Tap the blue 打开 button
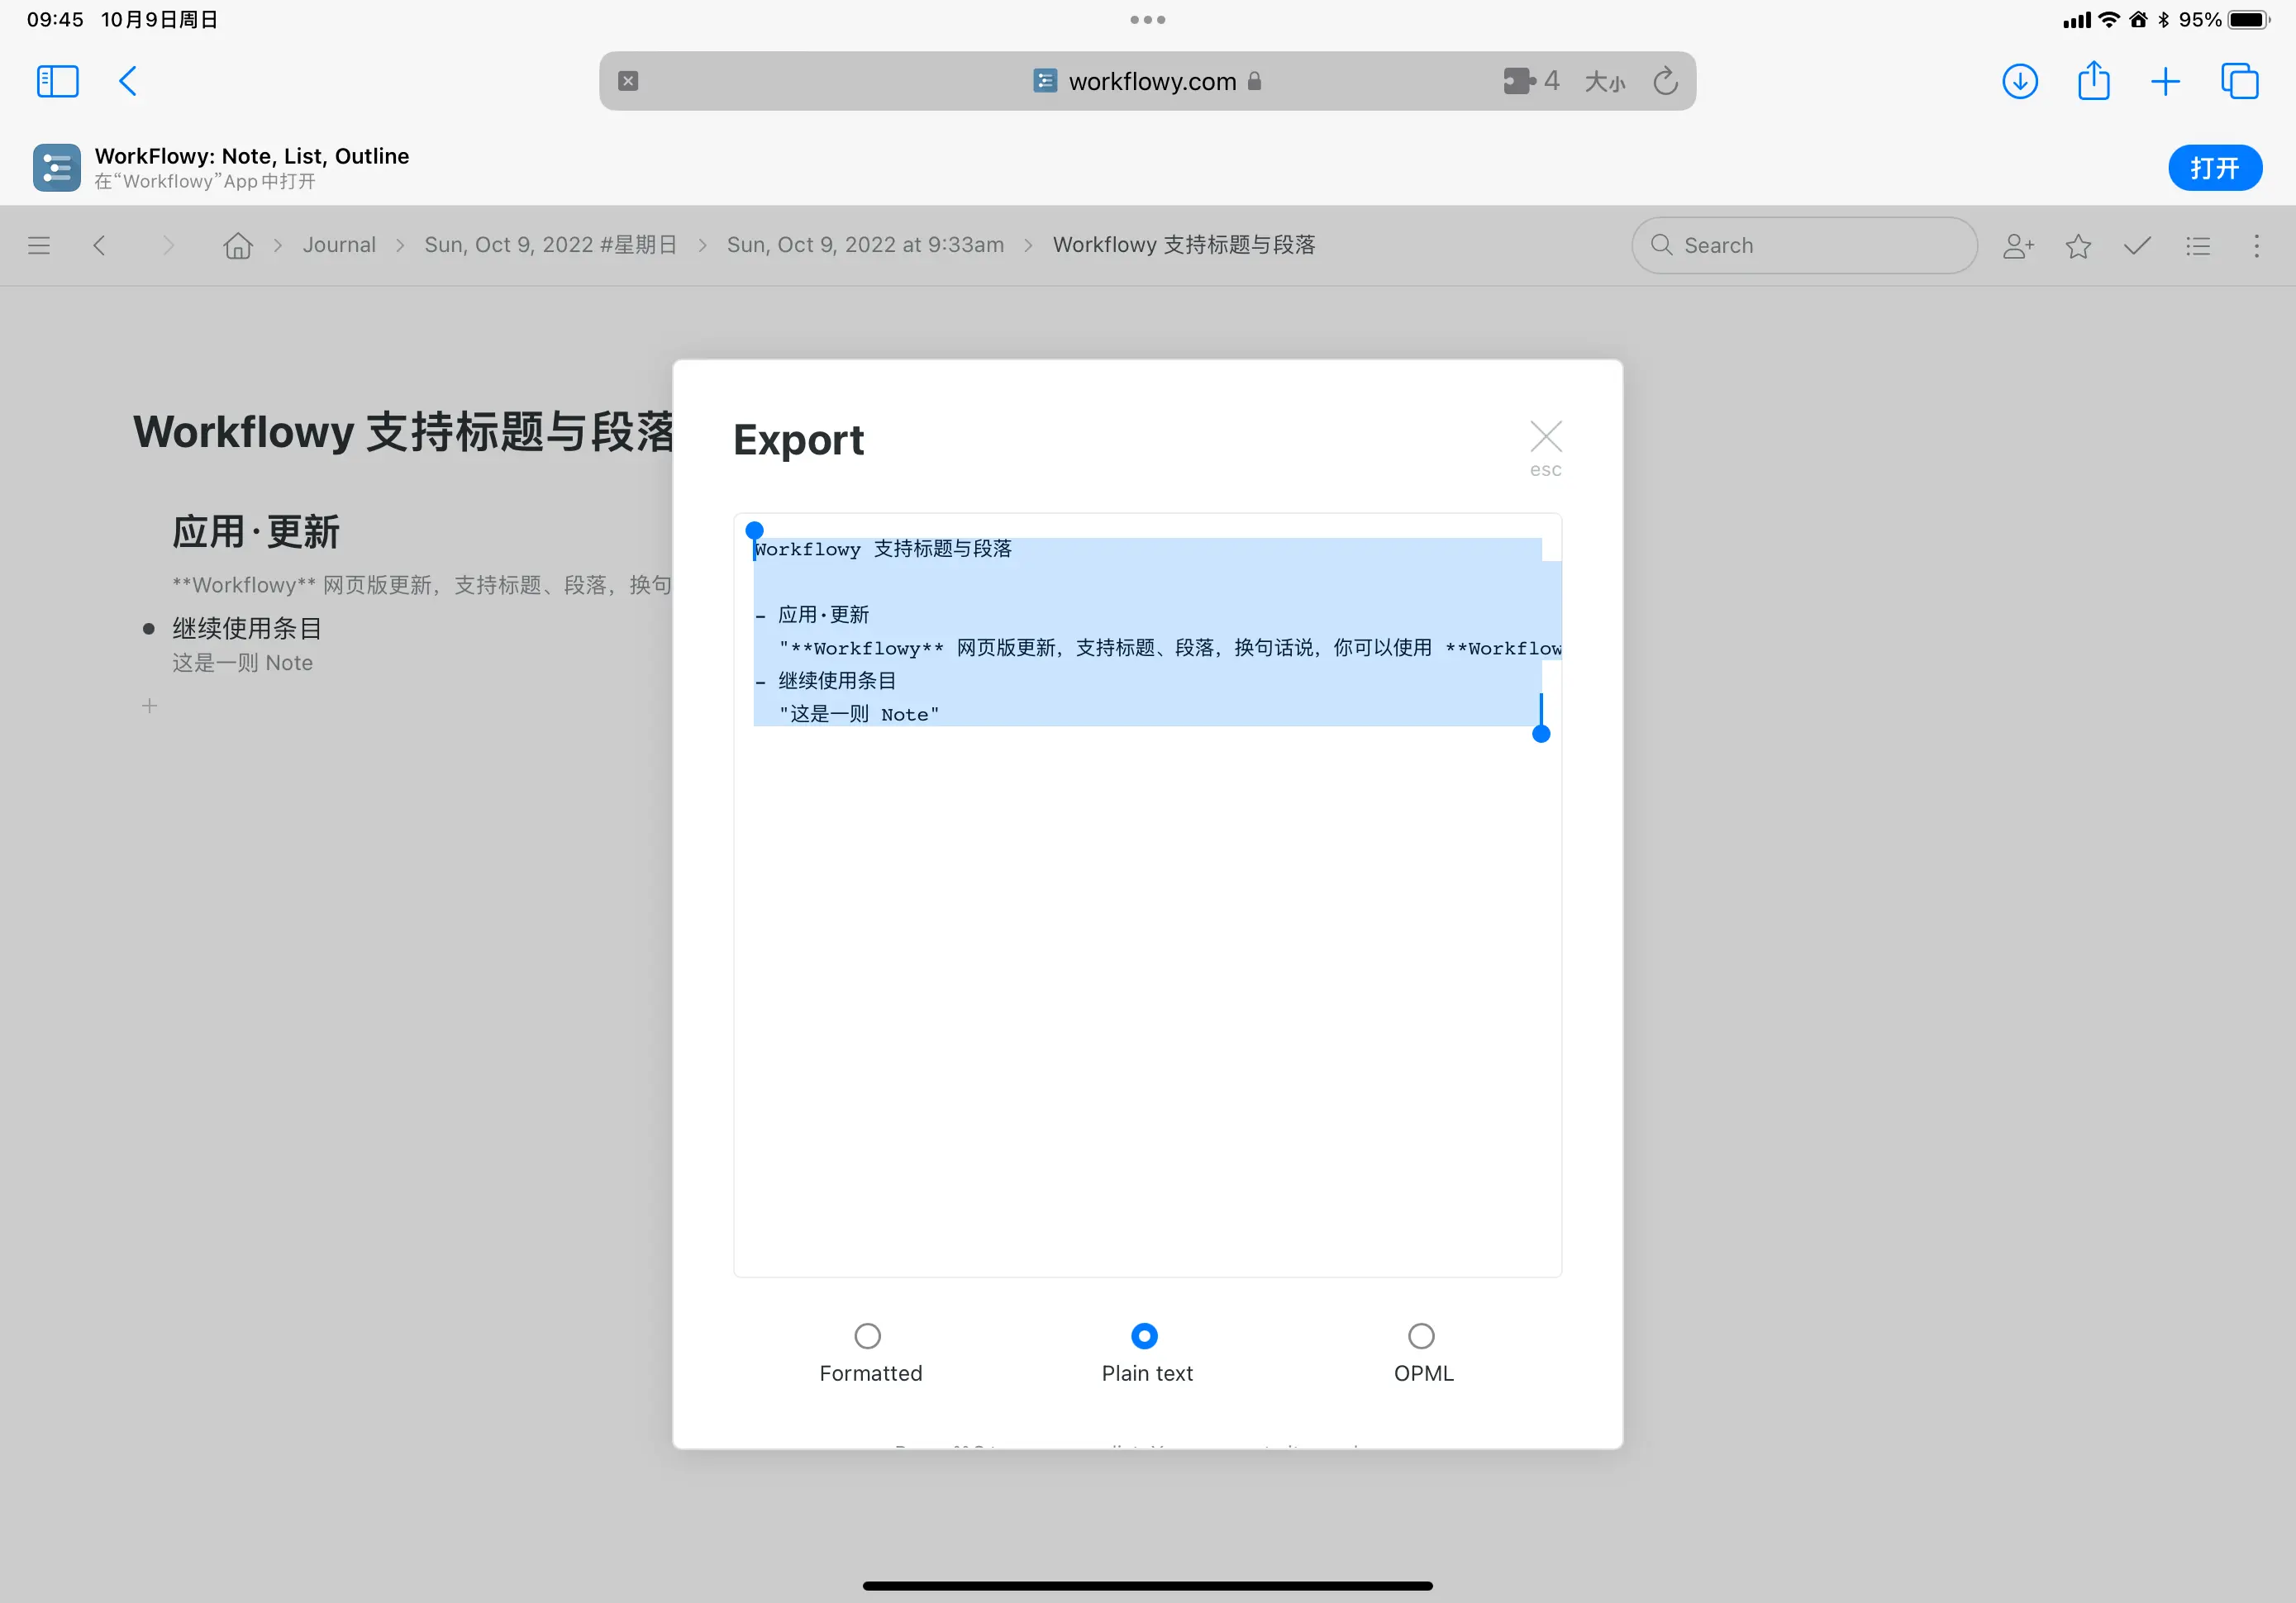2296x1603 pixels. tap(2214, 167)
